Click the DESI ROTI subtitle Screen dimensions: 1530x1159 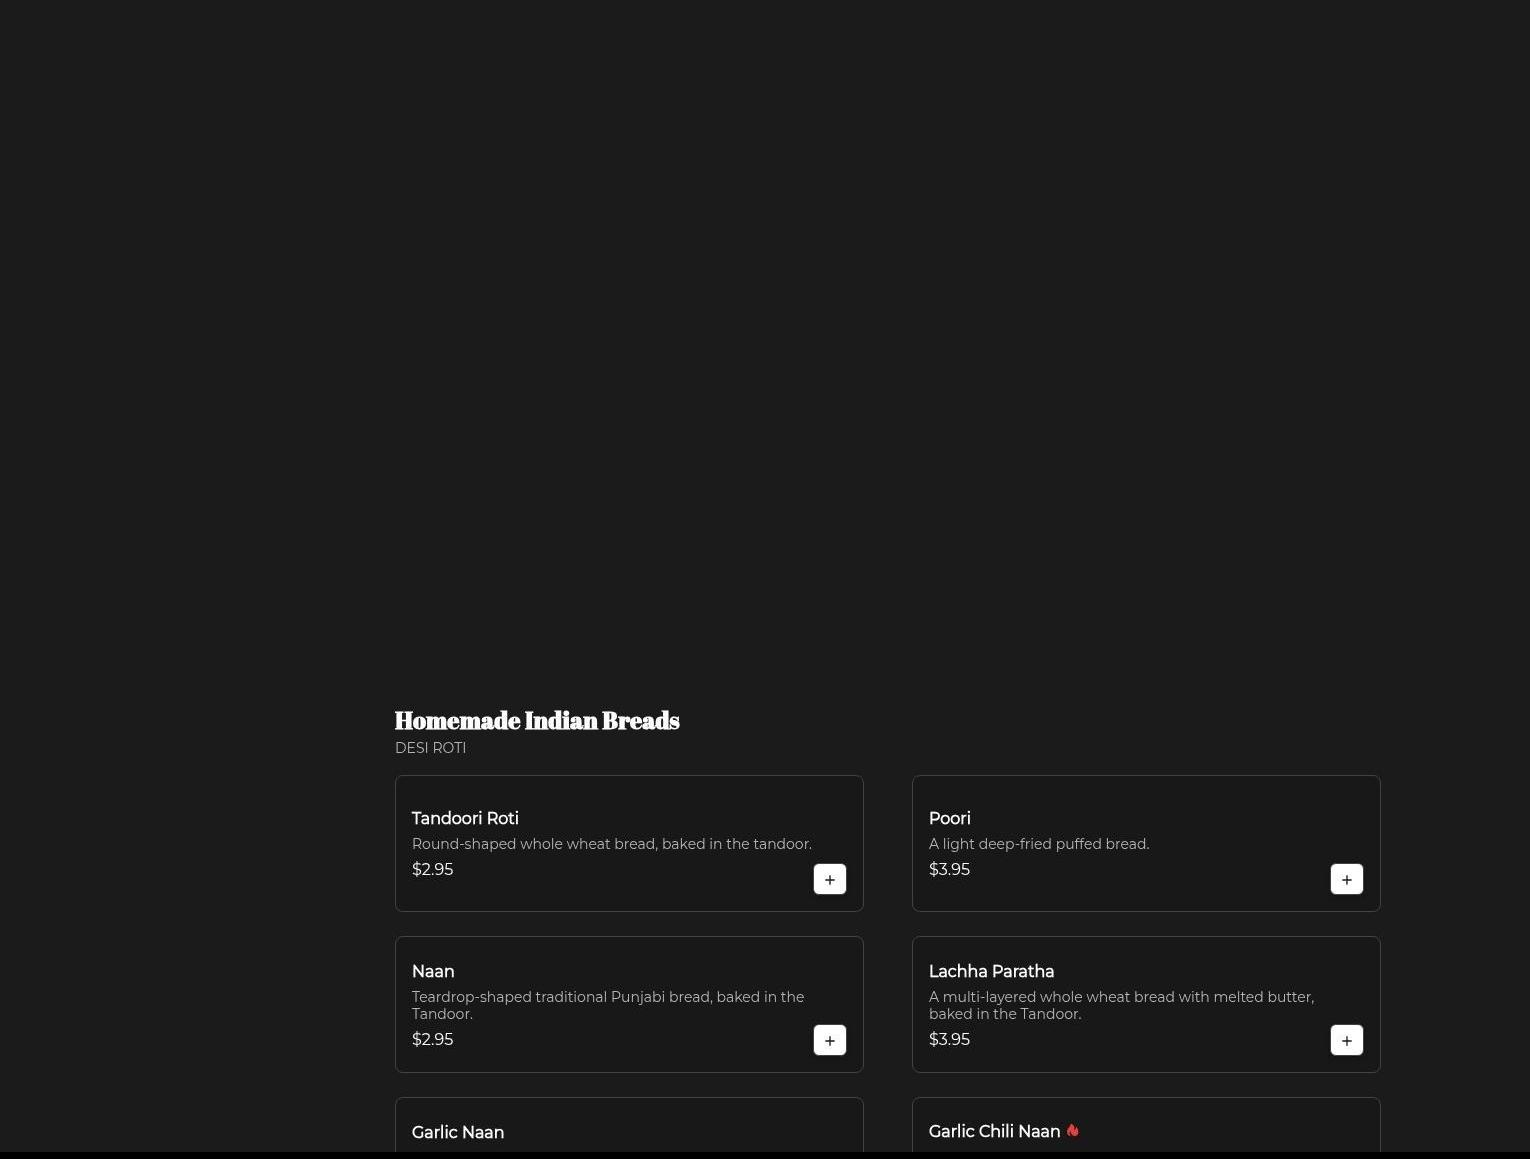430,748
